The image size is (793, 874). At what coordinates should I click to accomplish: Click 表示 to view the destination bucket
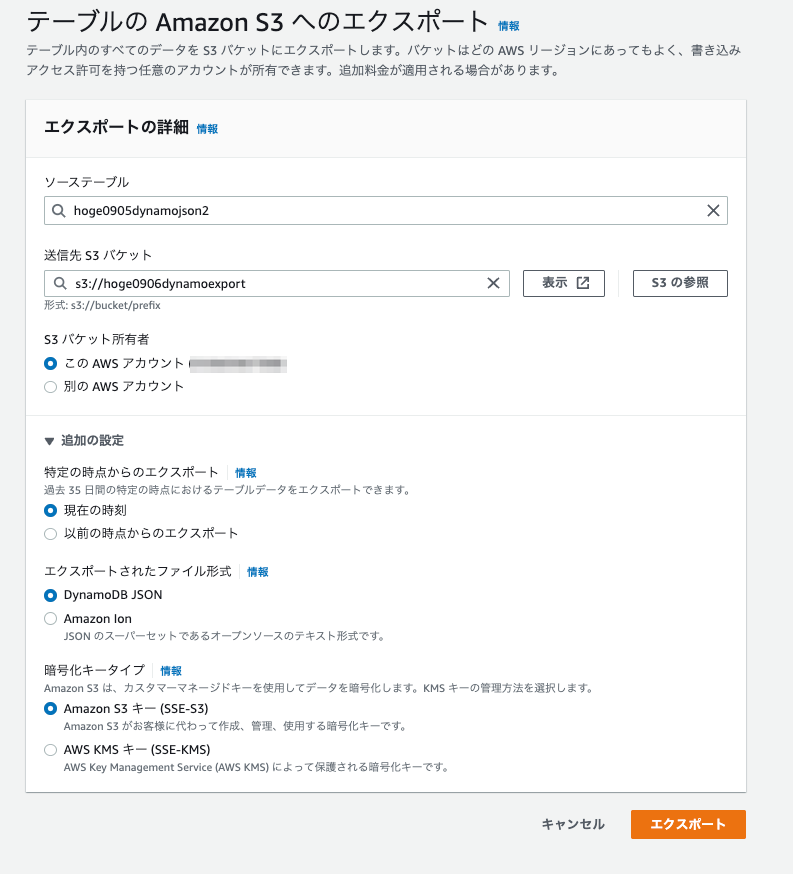pyautogui.click(x=555, y=283)
